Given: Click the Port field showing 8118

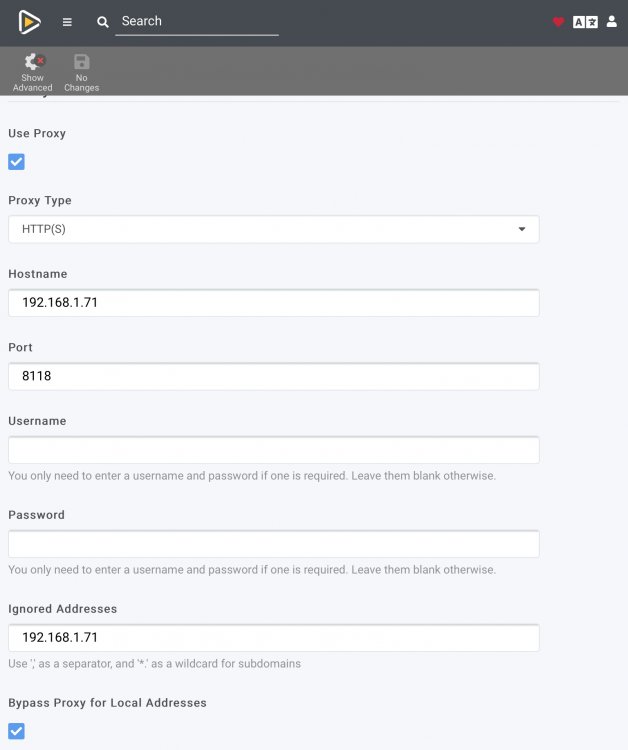Looking at the screenshot, I should [274, 376].
